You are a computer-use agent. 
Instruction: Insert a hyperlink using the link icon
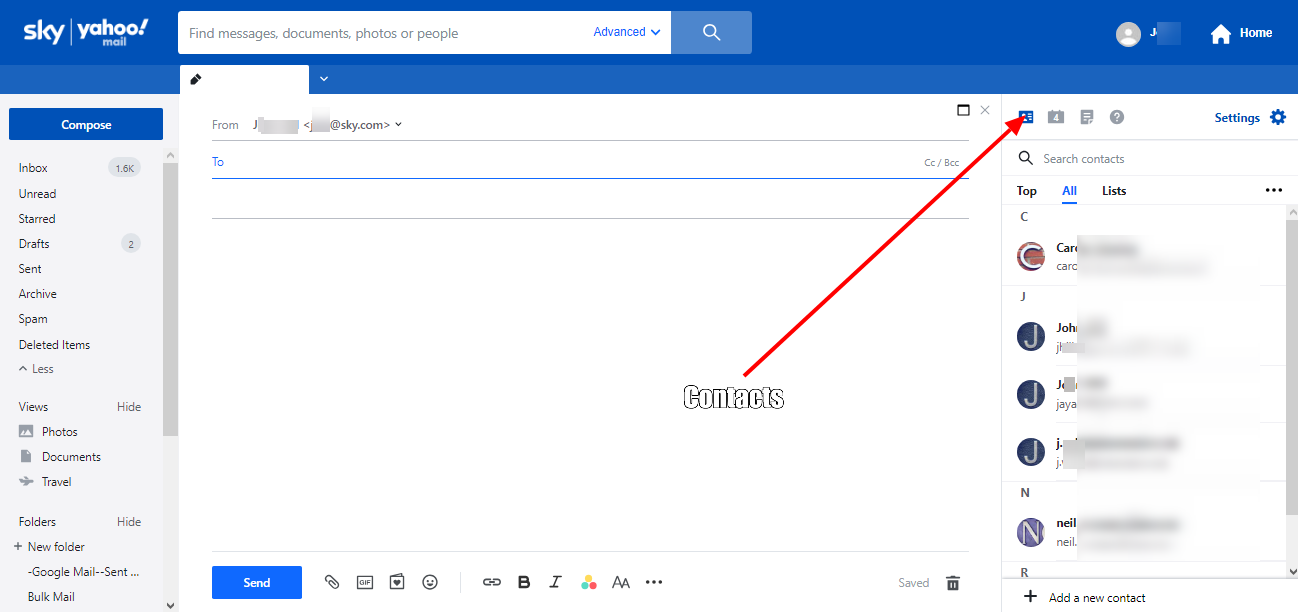click(x=491, y=582)
